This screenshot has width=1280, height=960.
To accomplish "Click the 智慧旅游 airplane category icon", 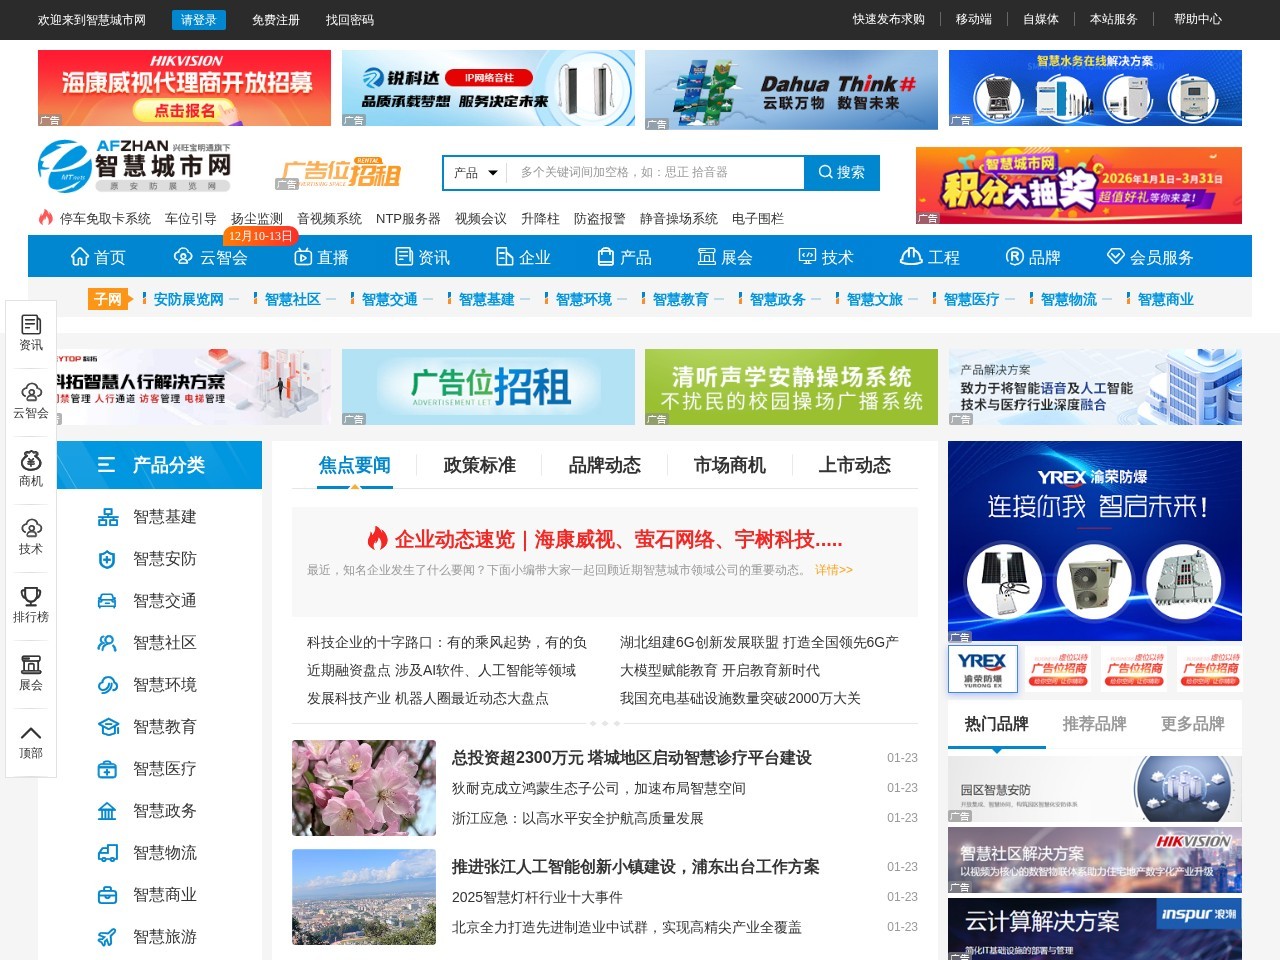I will pyautogui.click(x=108, y=937).
